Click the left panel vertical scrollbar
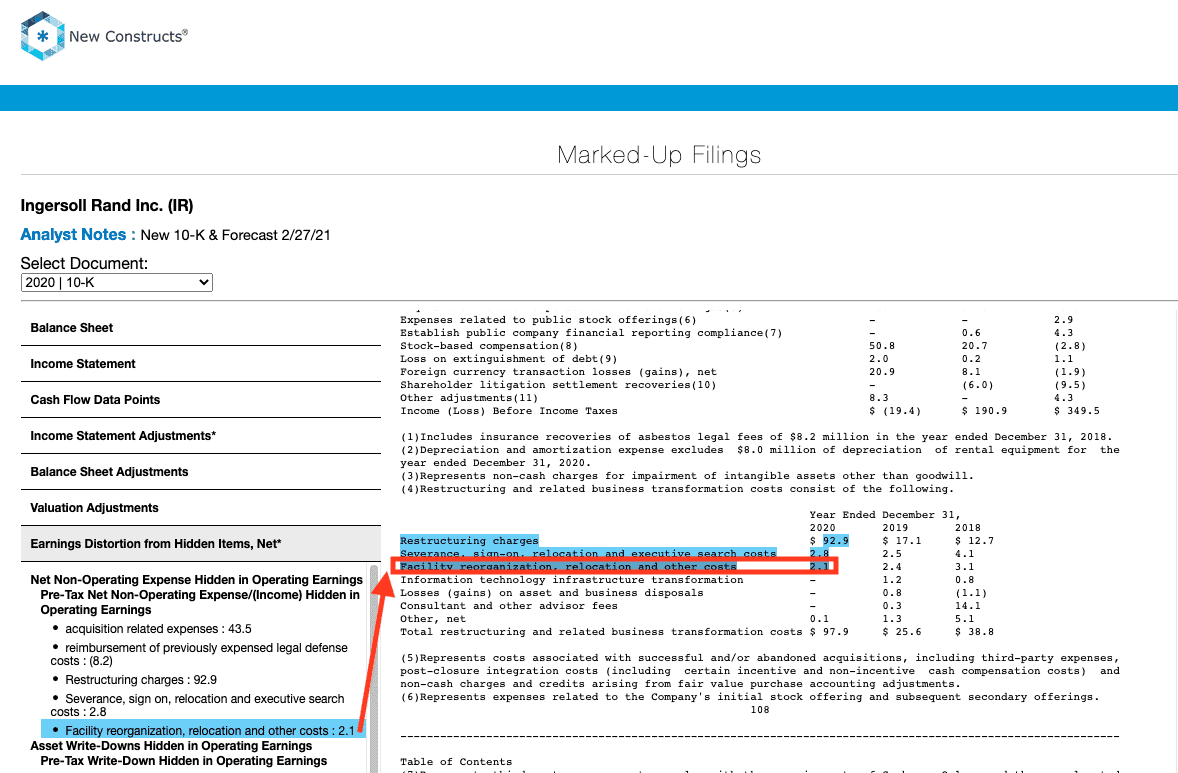This screenshot has width=1178, height=773. pos(374,669)
